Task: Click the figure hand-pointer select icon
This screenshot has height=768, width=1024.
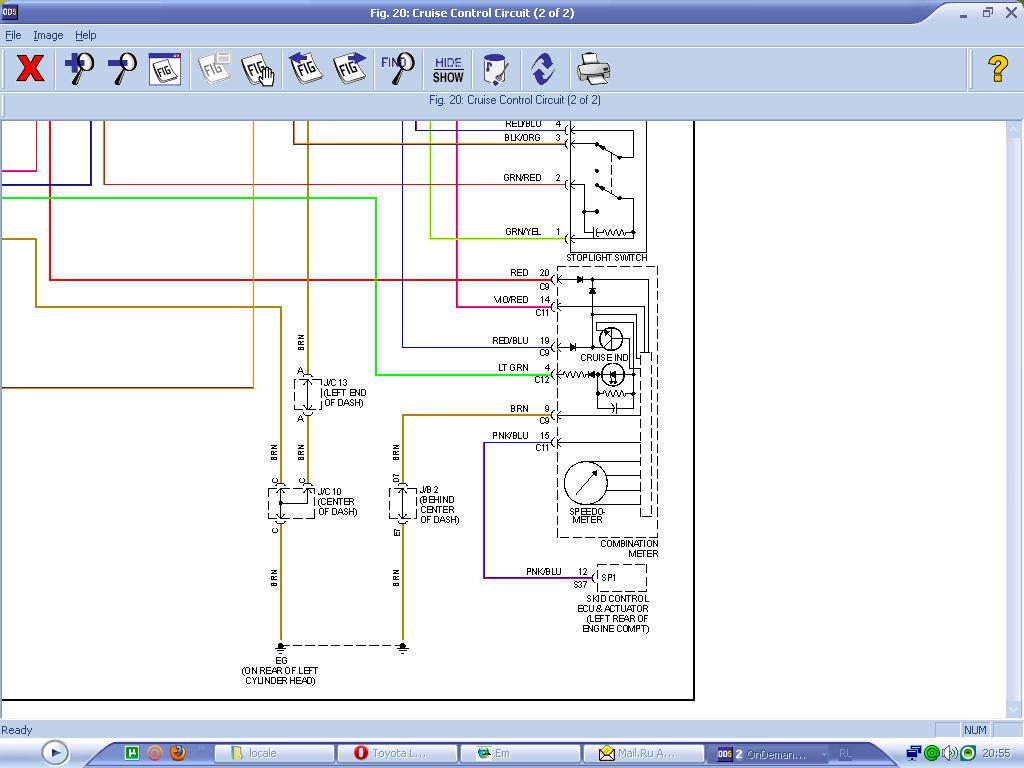Action: pyautogui.click(x=257, y=69)
